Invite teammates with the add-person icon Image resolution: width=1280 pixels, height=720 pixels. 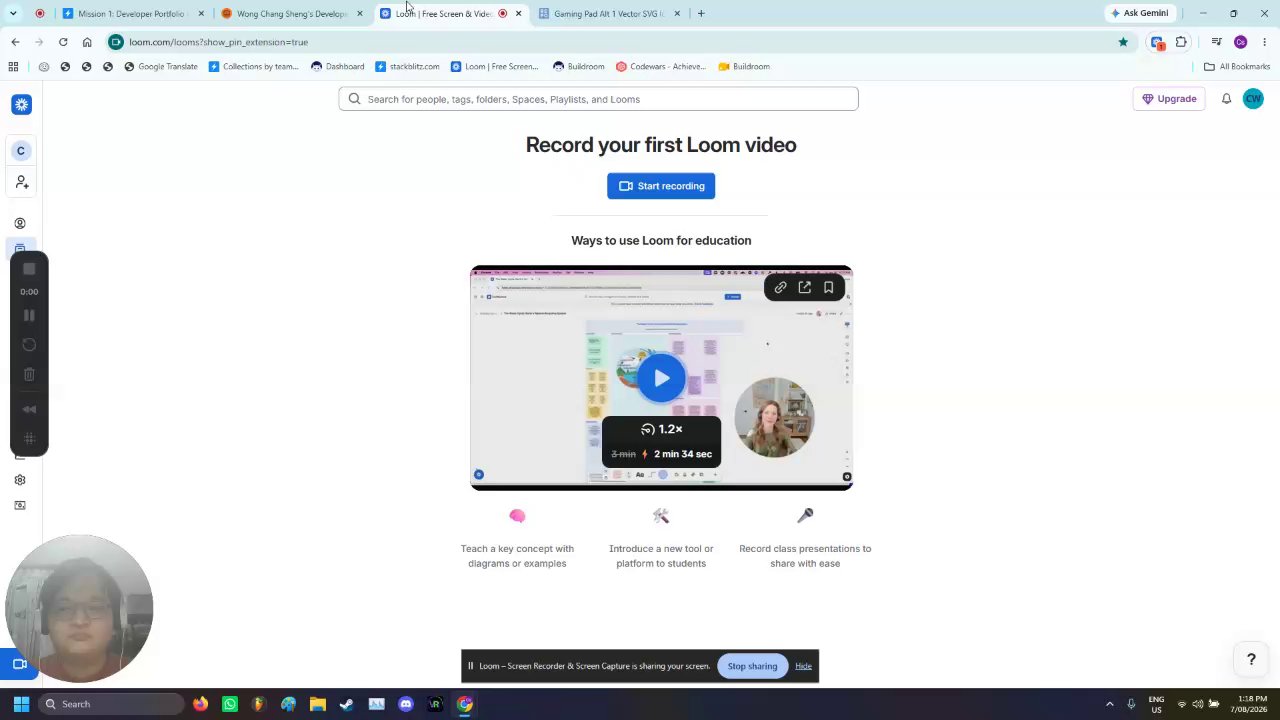pos(21,182)
